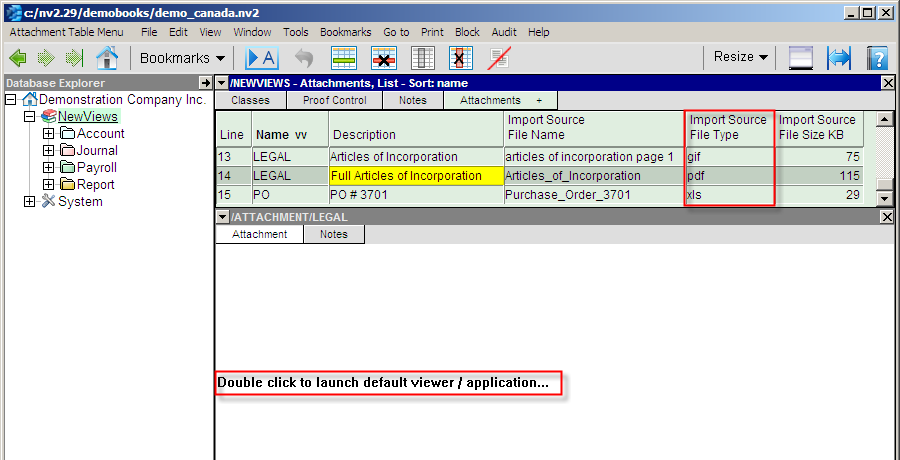Switch to the Proof Control tab

click(335, 100)
